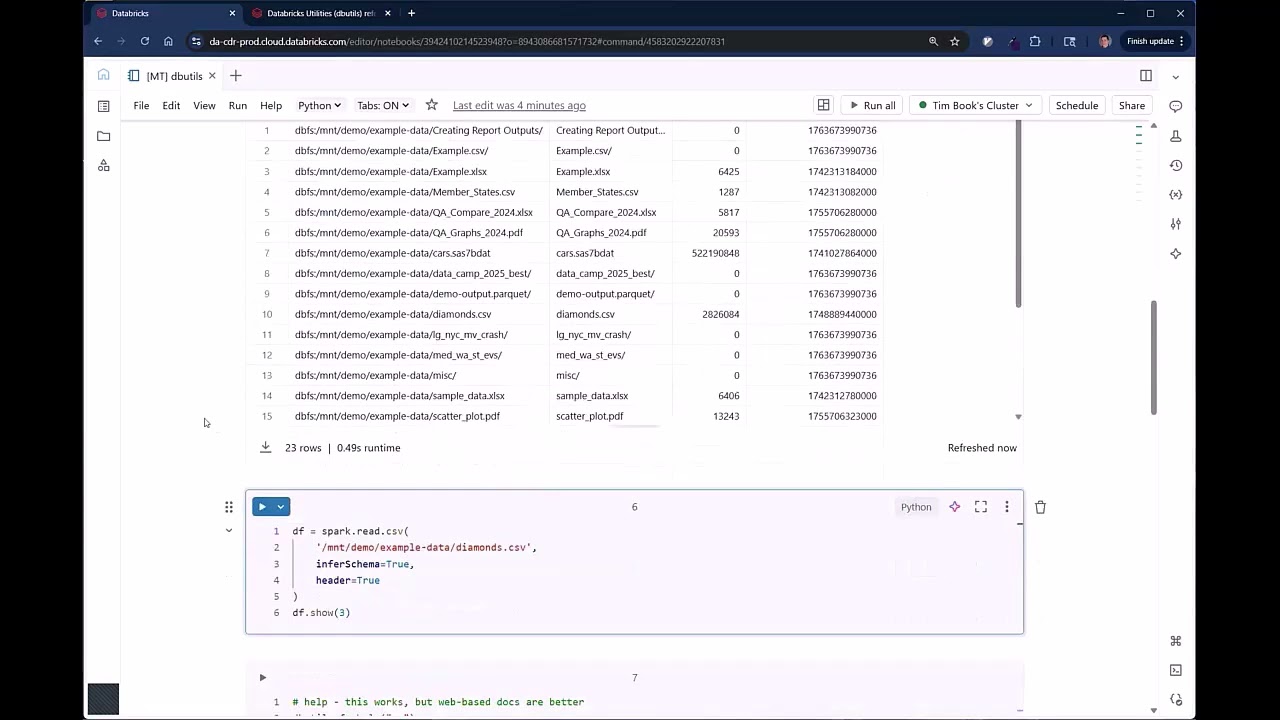Expand the header chevron at top right

[1176, 76]
